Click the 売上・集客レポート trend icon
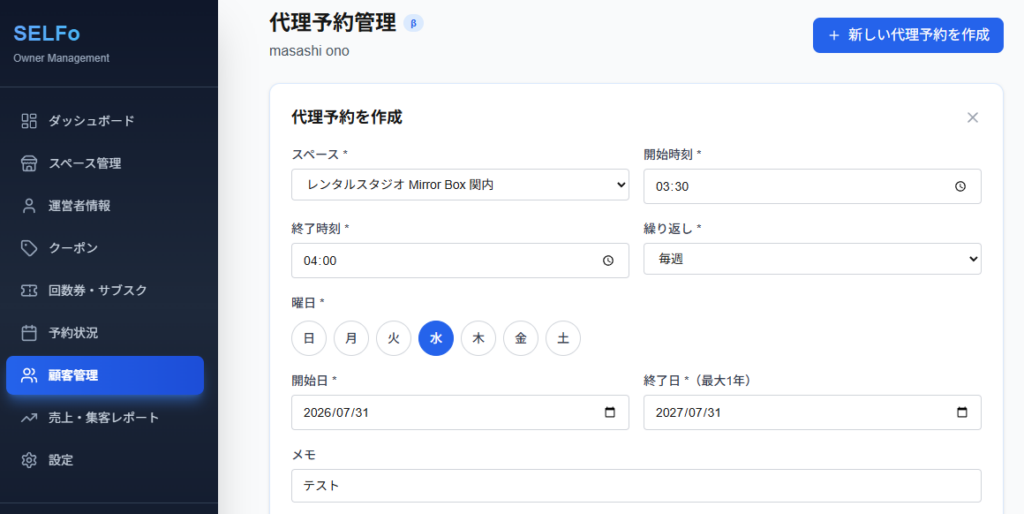 click(29, 418)
